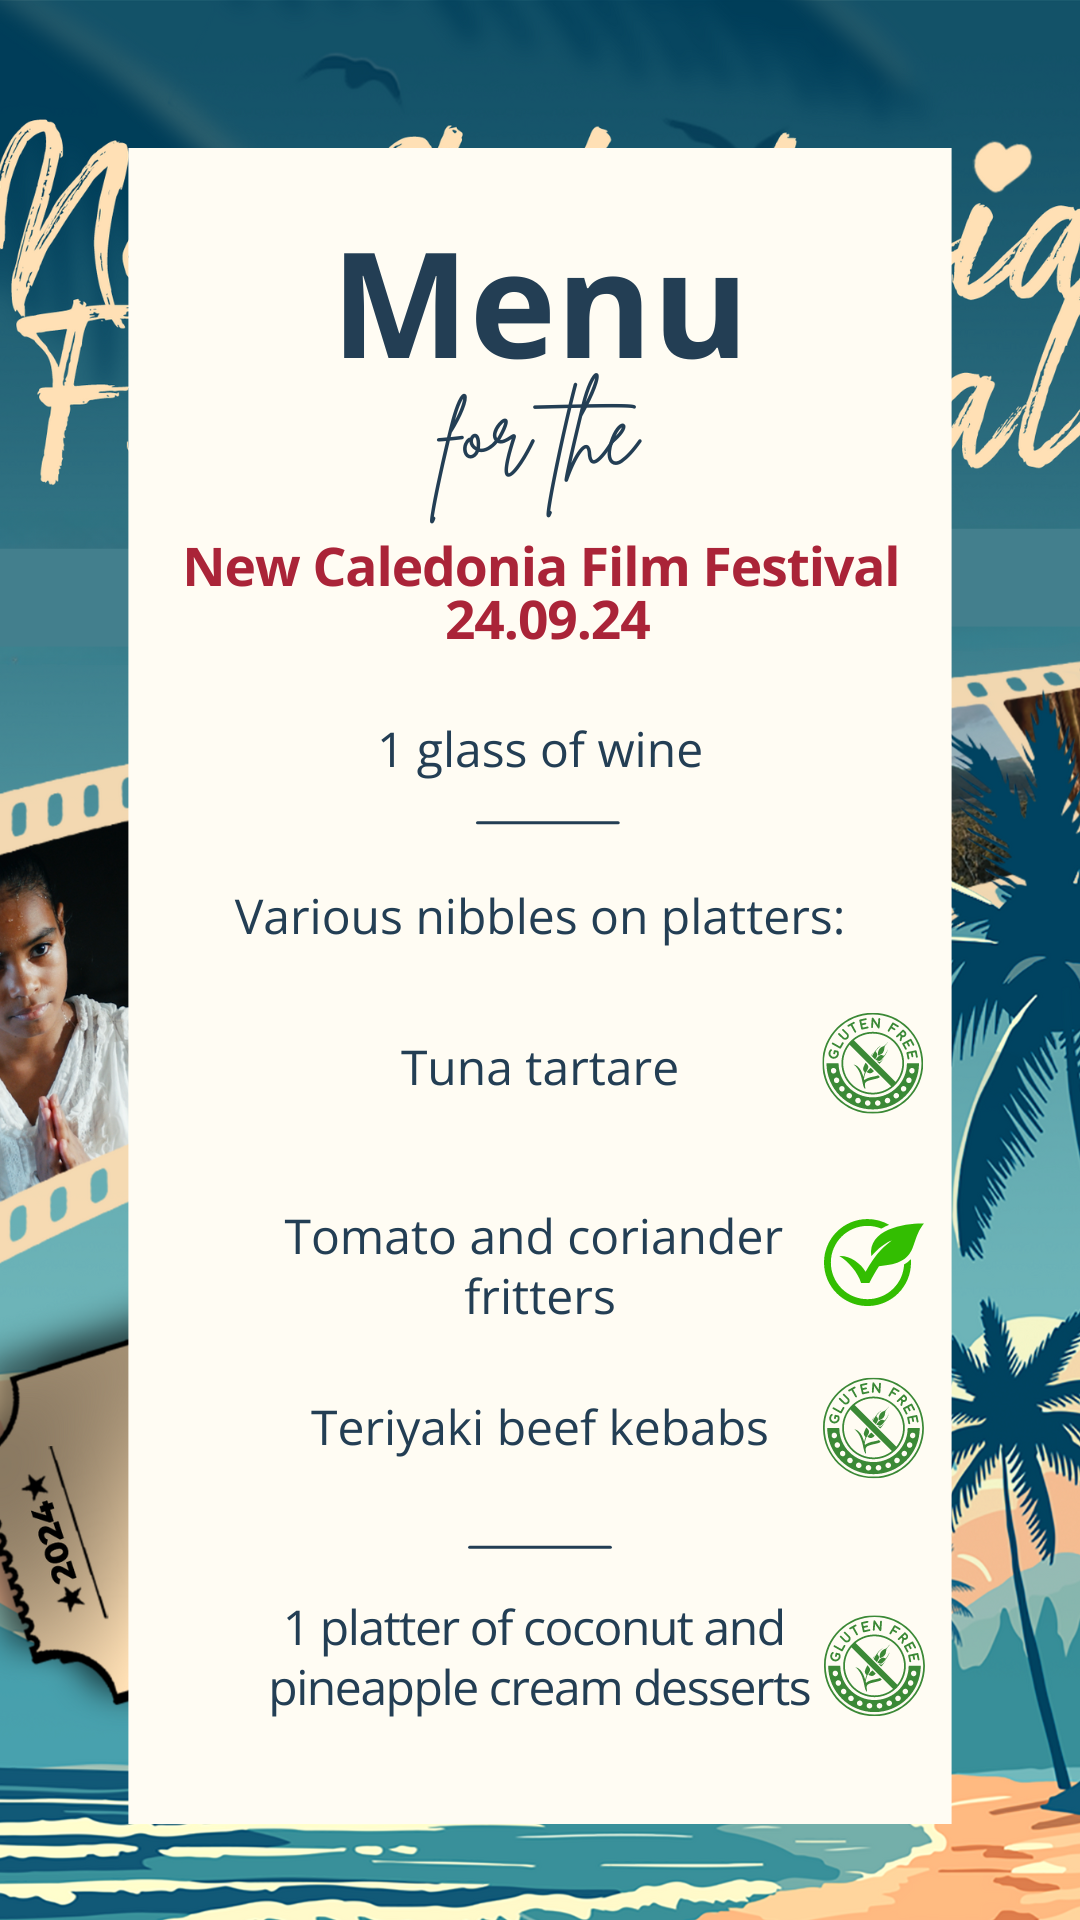Select the Teriyaki beef kebabs item
The image size is (1080, 1920).
click(540, 1428)
